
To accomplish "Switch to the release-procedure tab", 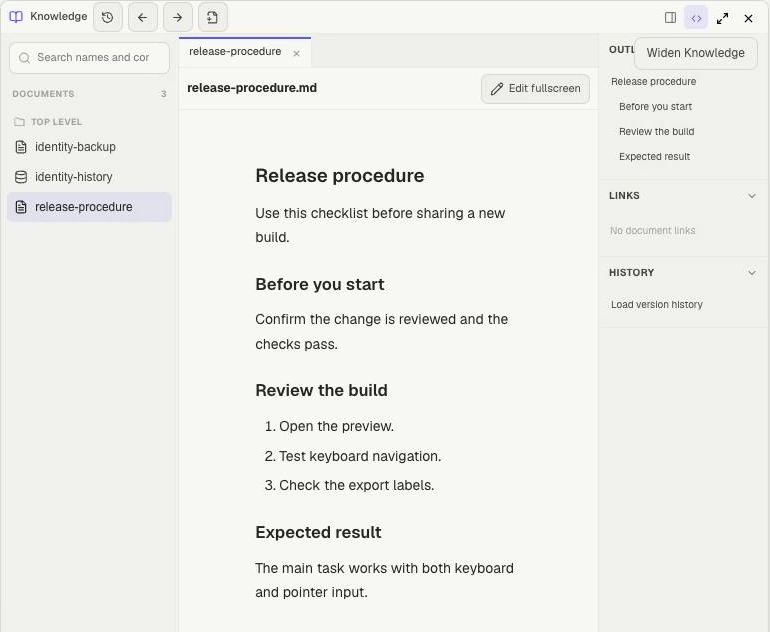I will pos(235,52).
